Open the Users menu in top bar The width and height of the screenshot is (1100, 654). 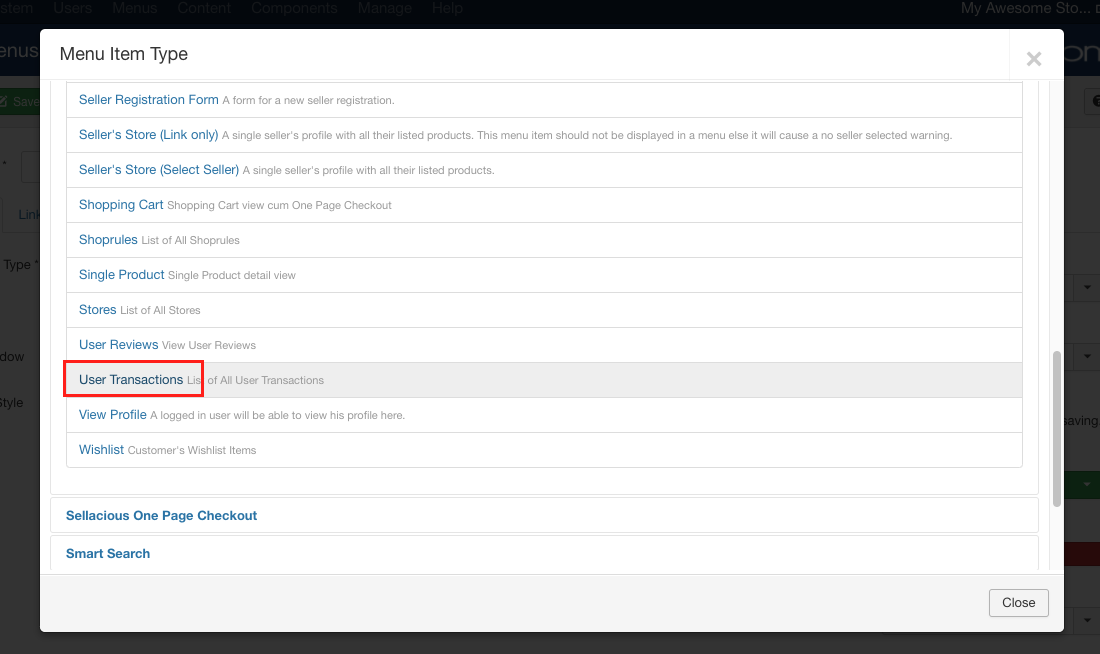(x=73, y=8)
